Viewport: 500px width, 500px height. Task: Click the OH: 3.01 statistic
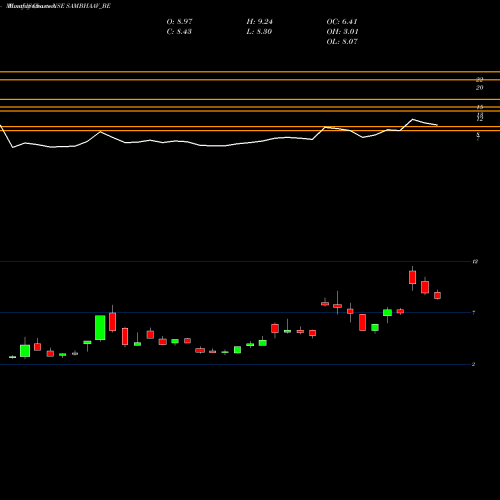pos(342,32)
